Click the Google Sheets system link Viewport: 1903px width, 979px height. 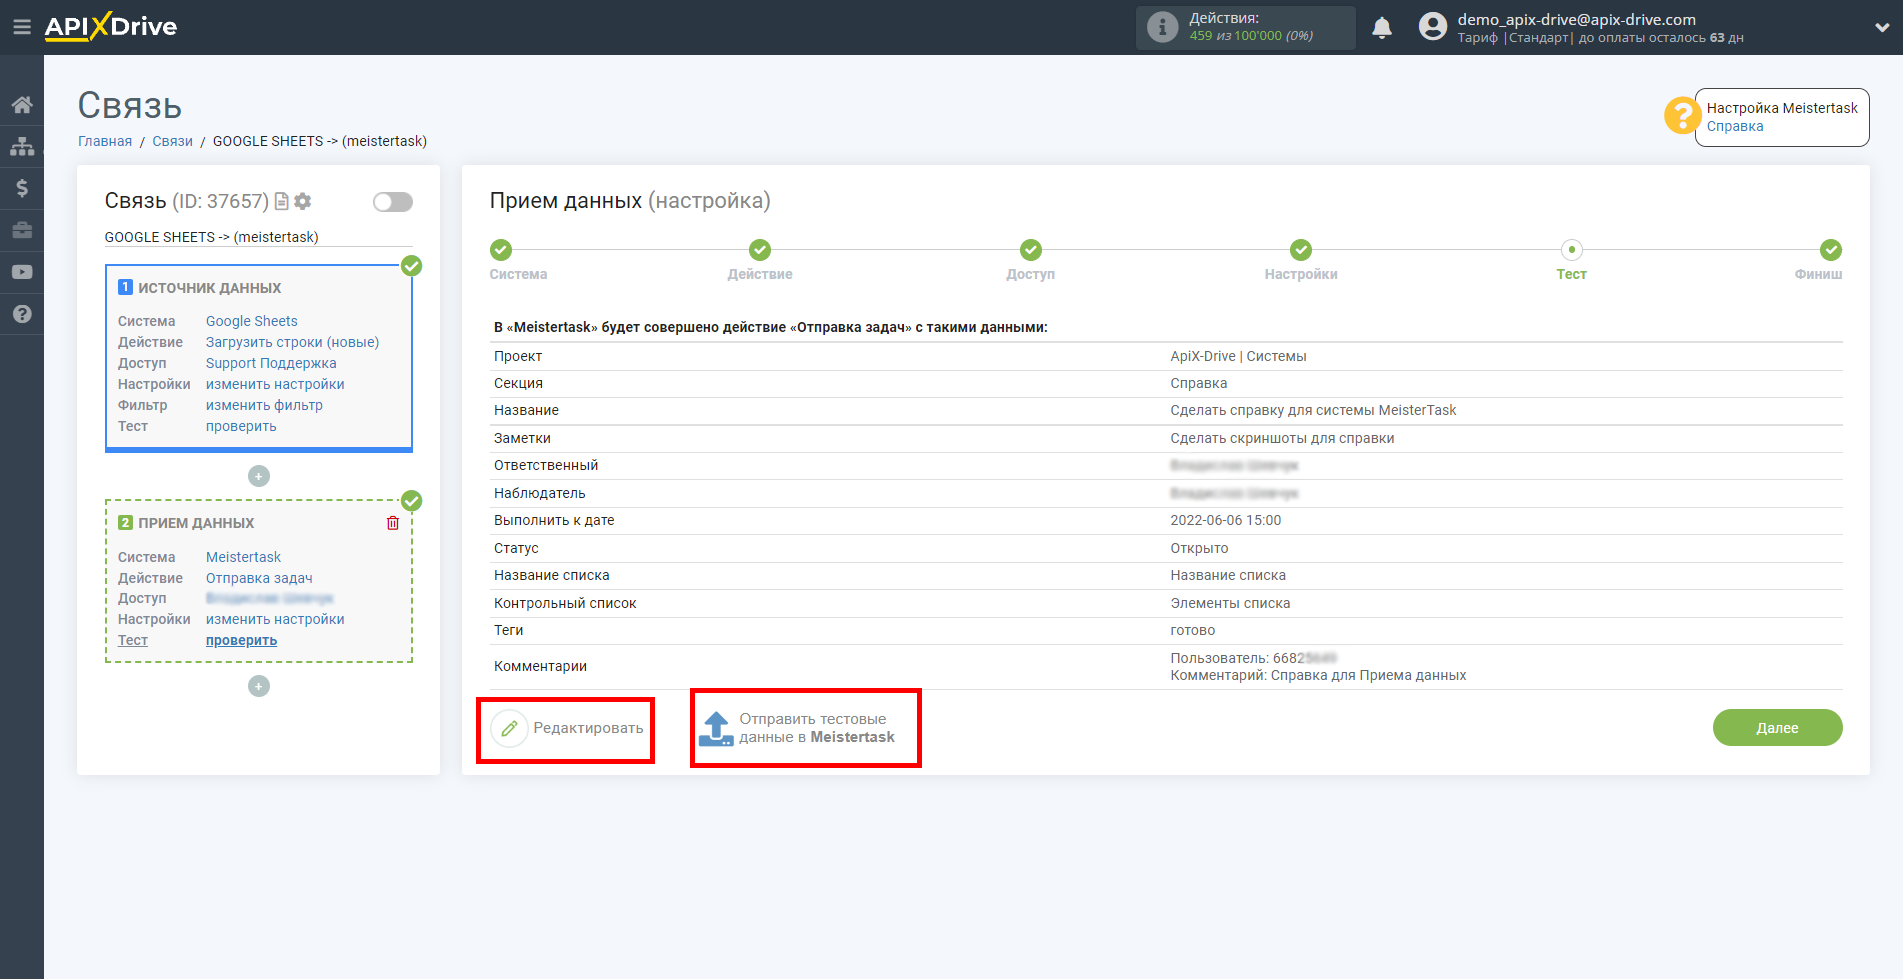click(252, 321)
